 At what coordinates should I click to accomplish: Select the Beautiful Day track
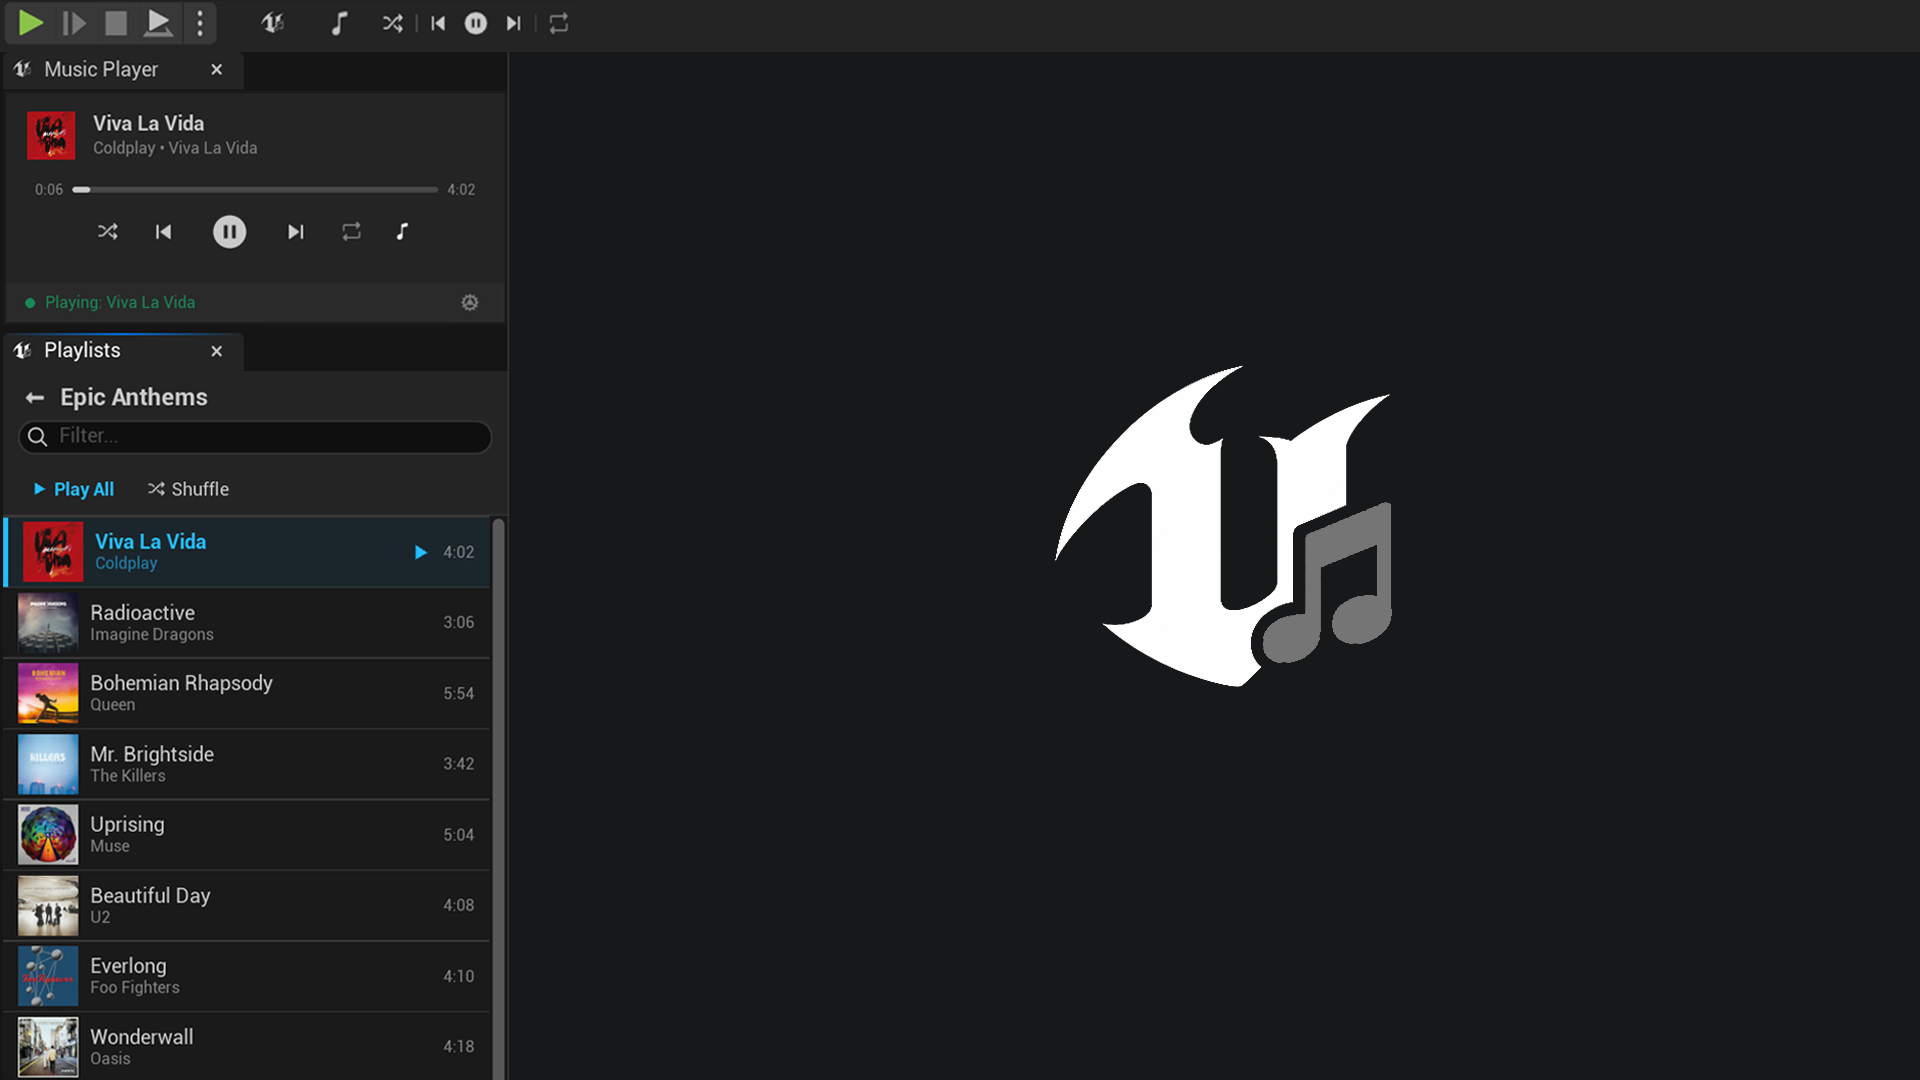tap(247, 905)
